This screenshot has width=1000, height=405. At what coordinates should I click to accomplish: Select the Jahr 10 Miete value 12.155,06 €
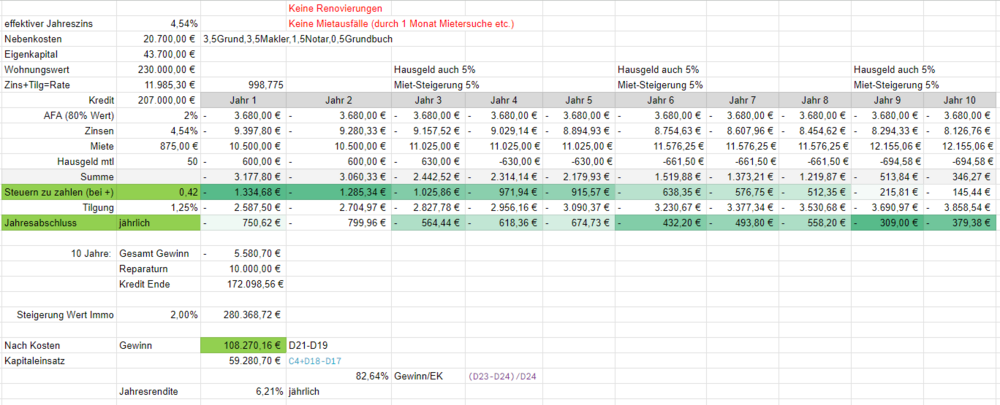(x=969, y=146)
